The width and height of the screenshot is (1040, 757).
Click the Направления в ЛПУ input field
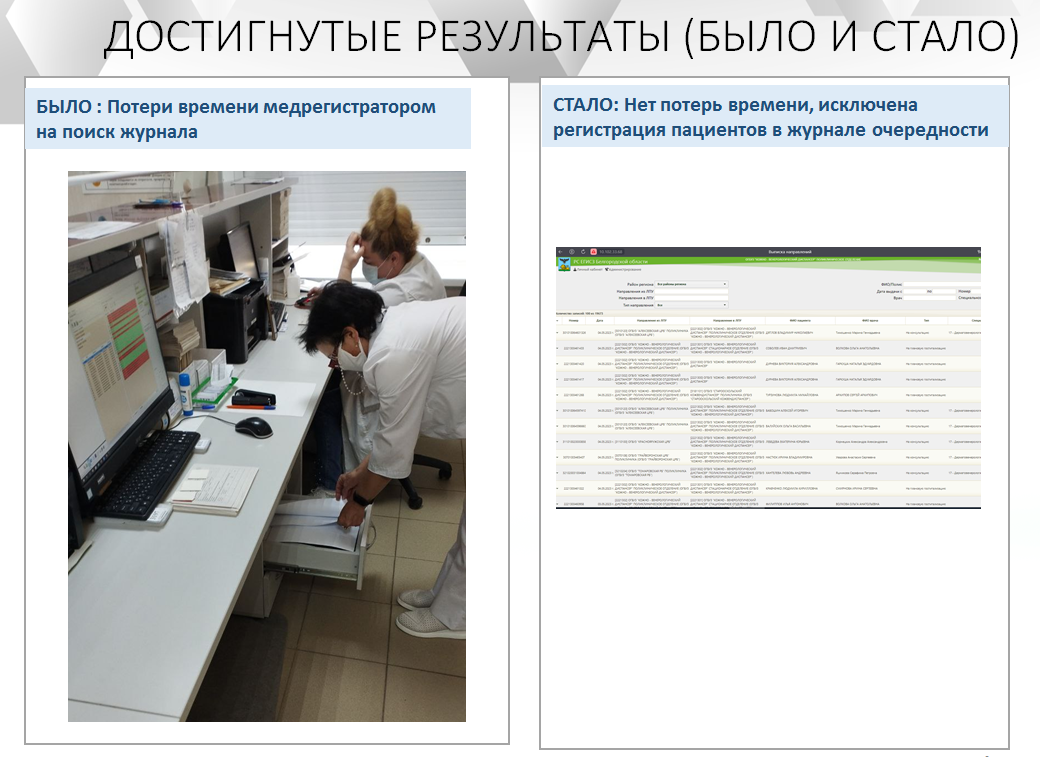(691, 298)
